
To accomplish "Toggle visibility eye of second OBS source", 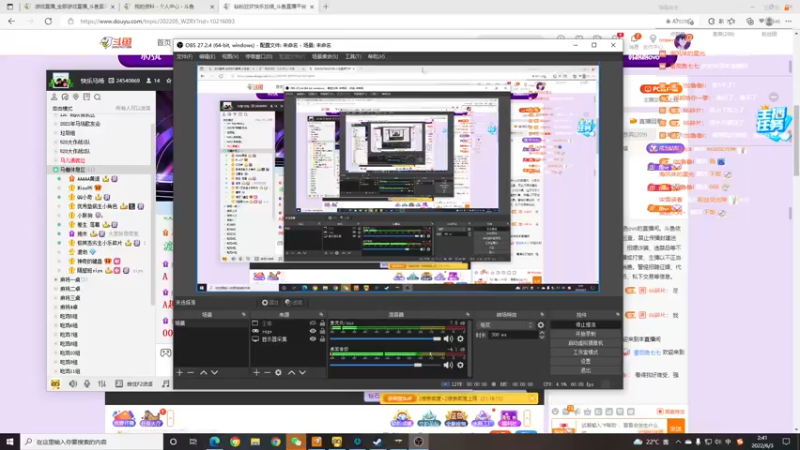I will tap(313, 331).
